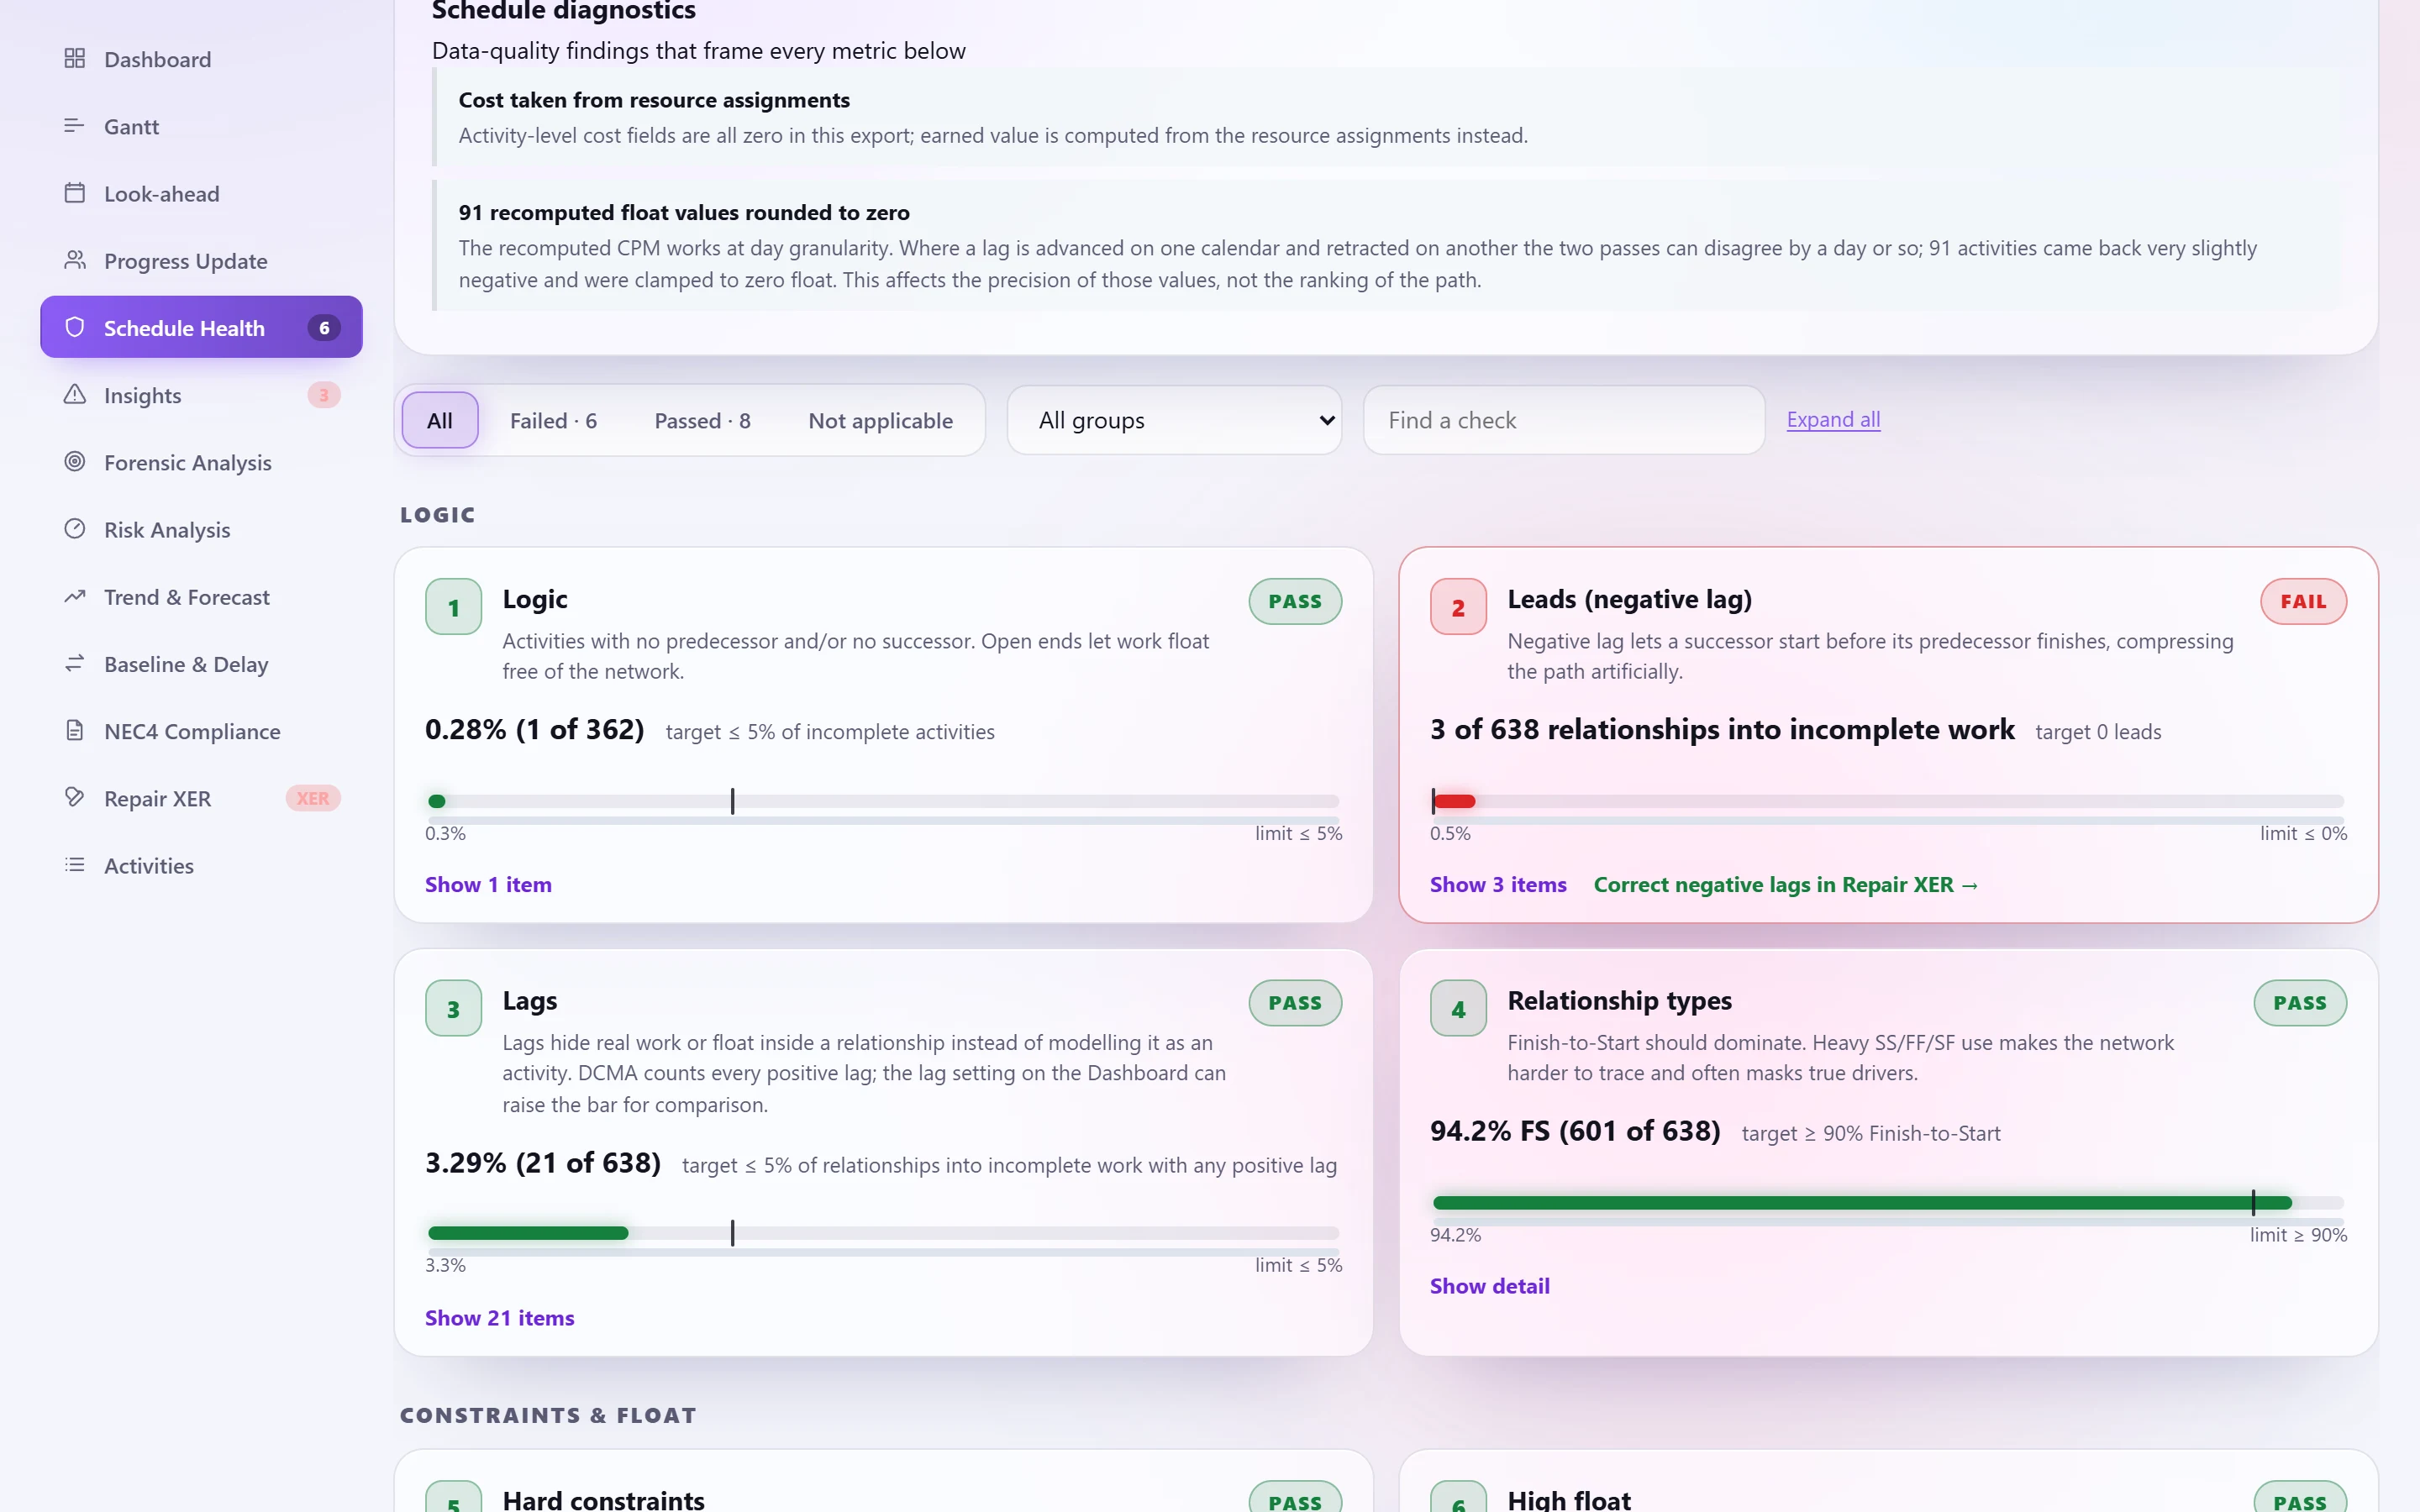Viewport: 2420px width, 1512px height.
Task: Click the High float card title
Action: point(1569,1499)
